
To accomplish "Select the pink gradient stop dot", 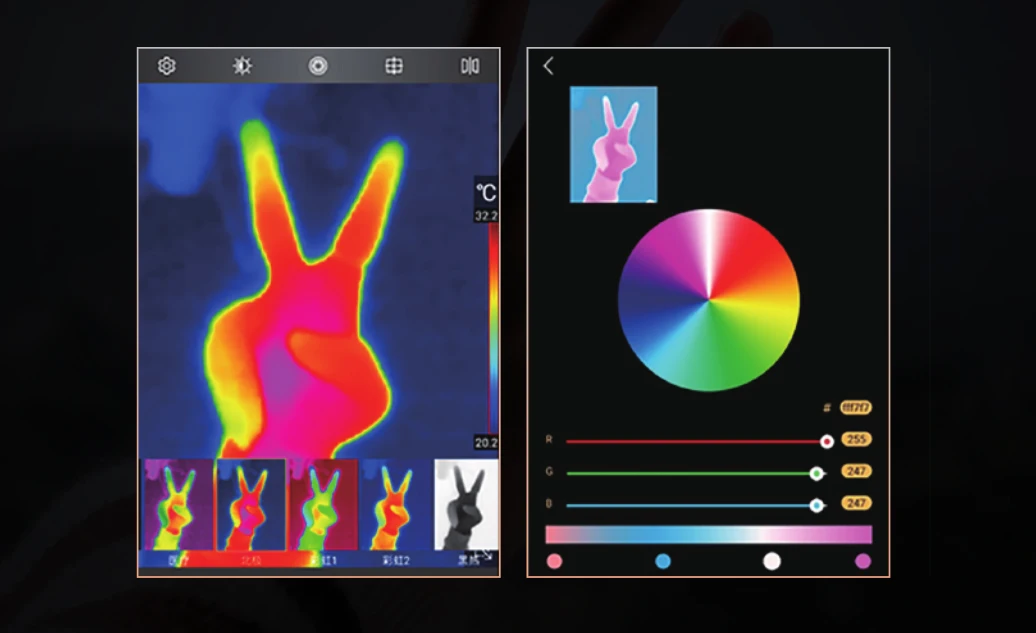I will coord(554,561).
